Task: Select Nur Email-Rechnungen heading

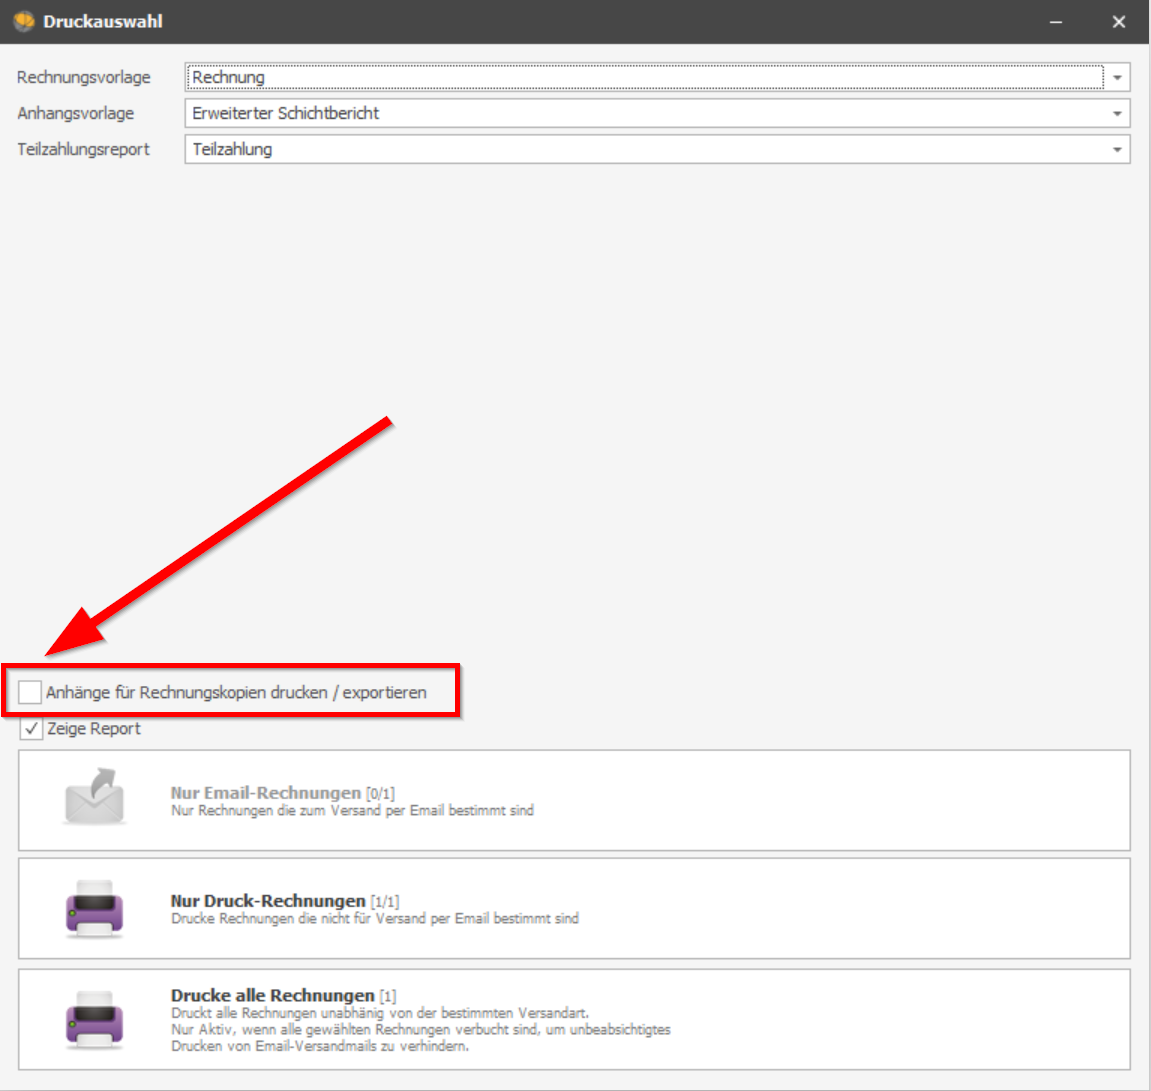Action: [x=266, y=793]
